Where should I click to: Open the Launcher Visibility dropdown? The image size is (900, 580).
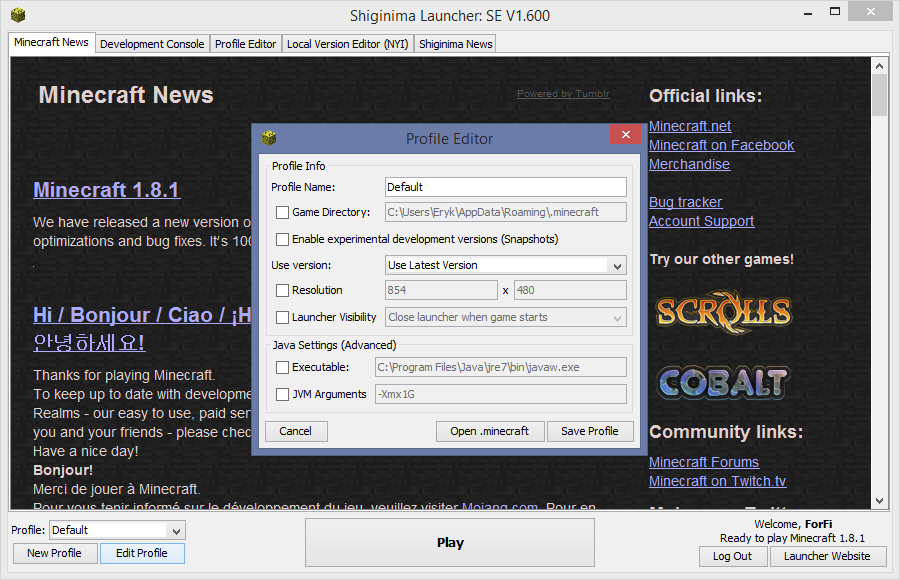[506, 317]
